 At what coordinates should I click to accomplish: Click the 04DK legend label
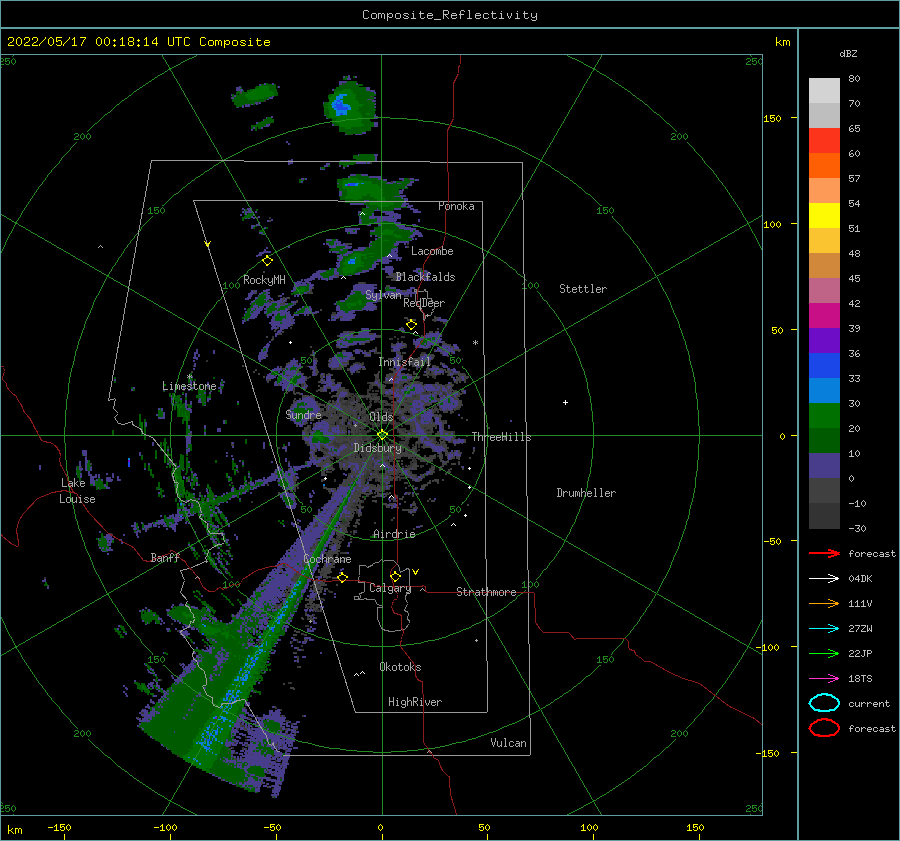(x=860, y=579)
